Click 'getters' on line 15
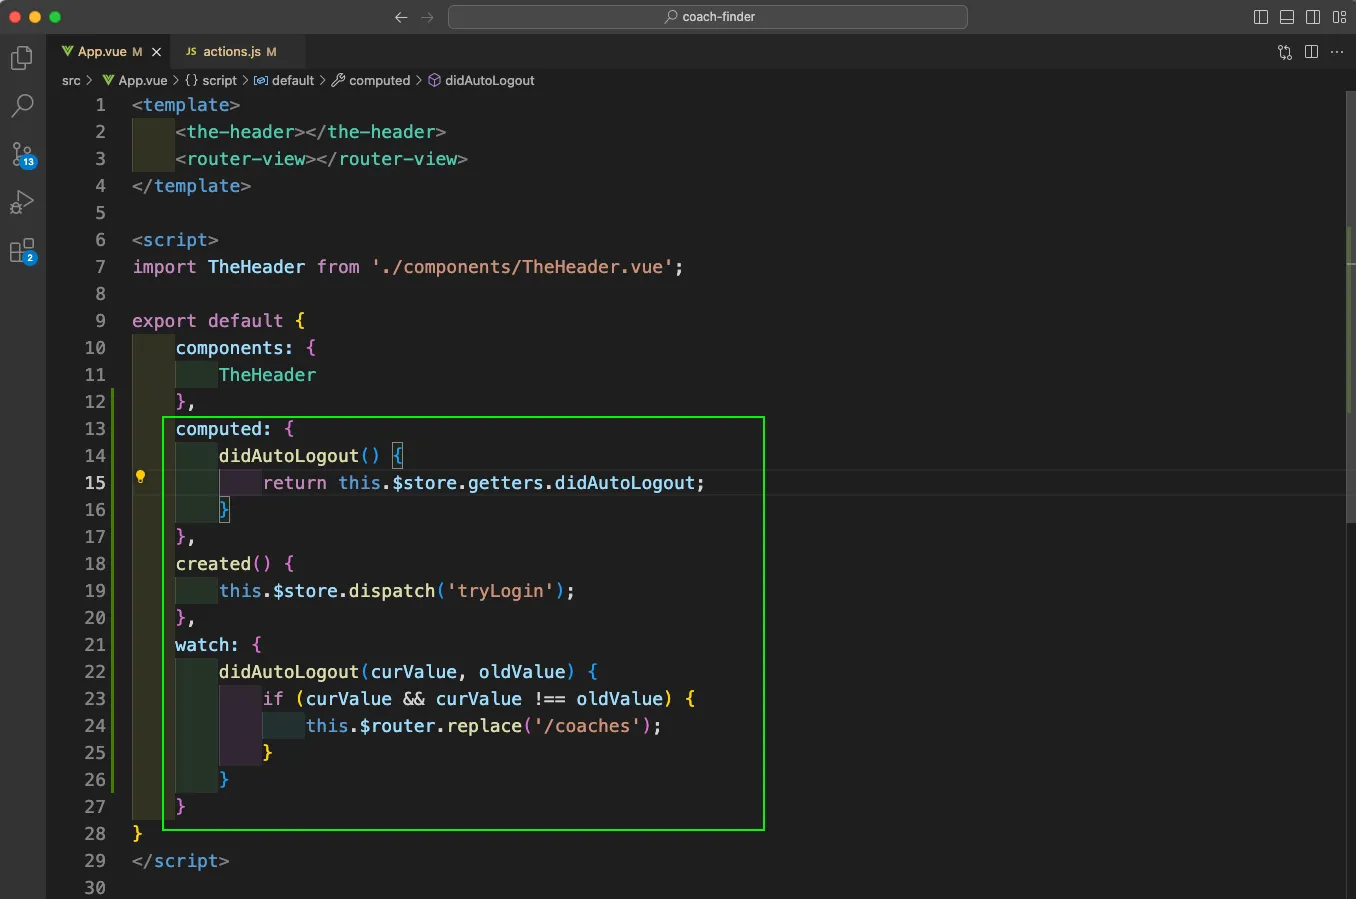1356x899 pixels. point(505,483)
